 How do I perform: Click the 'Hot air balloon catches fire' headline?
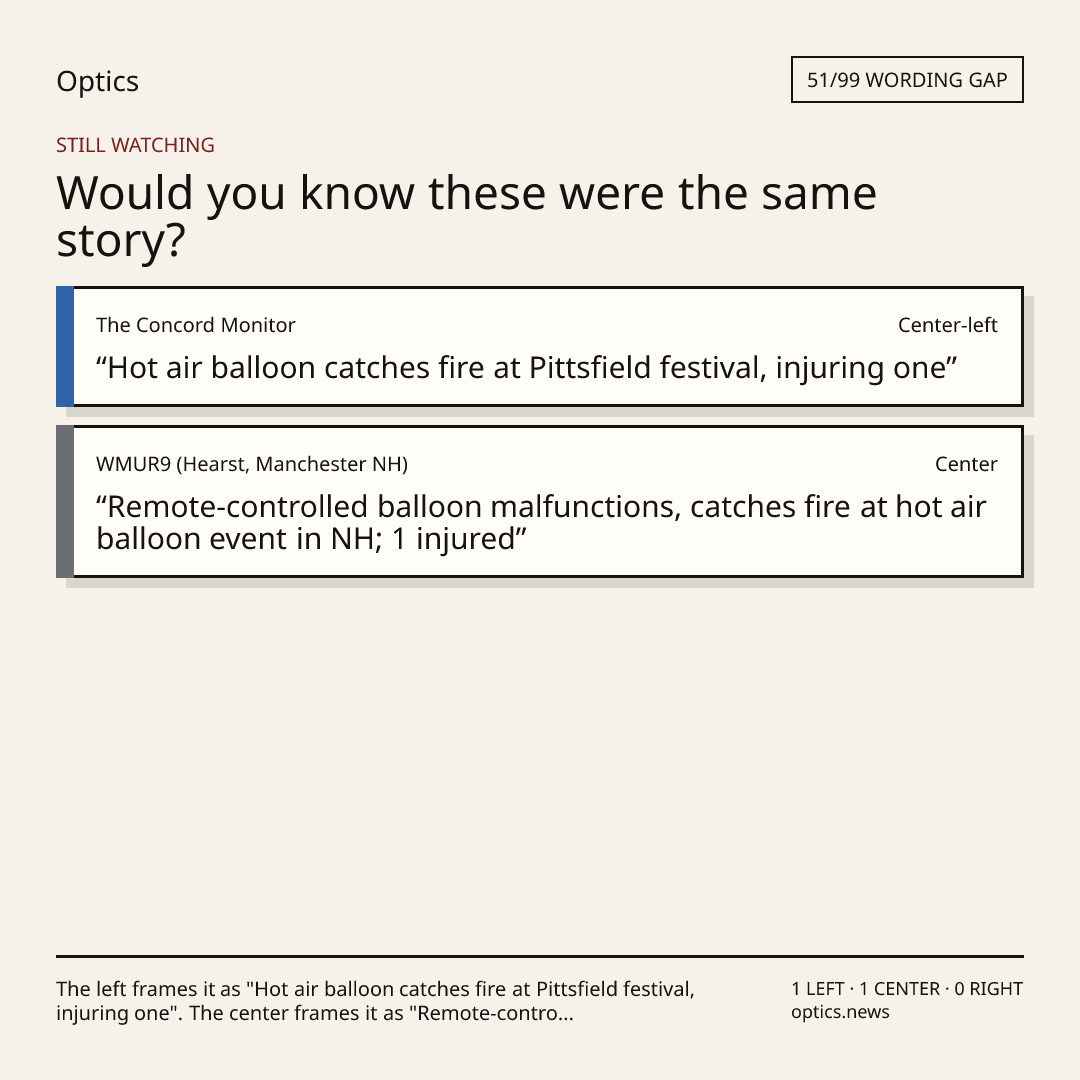coord(526,368)
